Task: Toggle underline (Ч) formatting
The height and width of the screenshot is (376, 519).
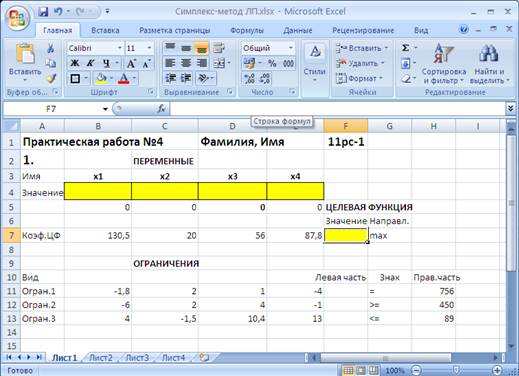Action: point(106,63)
